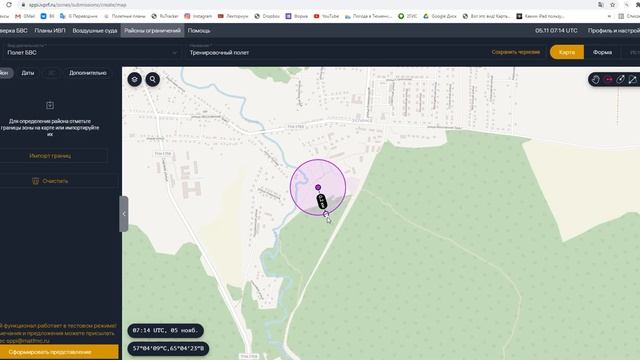Viewport: 640px width, 360px height.
Task: Open Профиль и настройки menu
Action: [x=614, y=31]
